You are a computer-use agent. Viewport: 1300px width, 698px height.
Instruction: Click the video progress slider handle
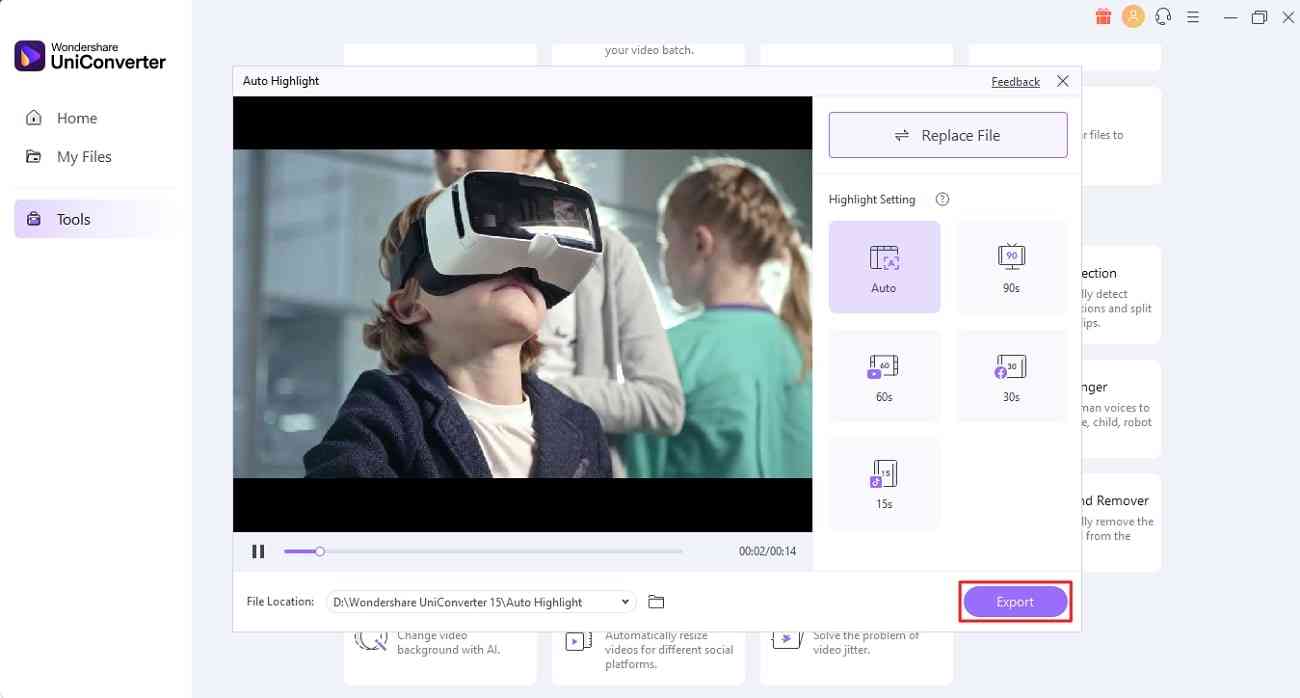tap(320, 551)
